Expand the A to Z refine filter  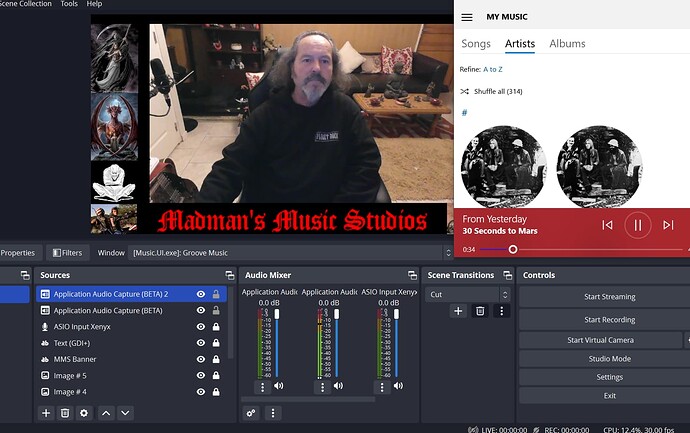[x=495, y=69]
